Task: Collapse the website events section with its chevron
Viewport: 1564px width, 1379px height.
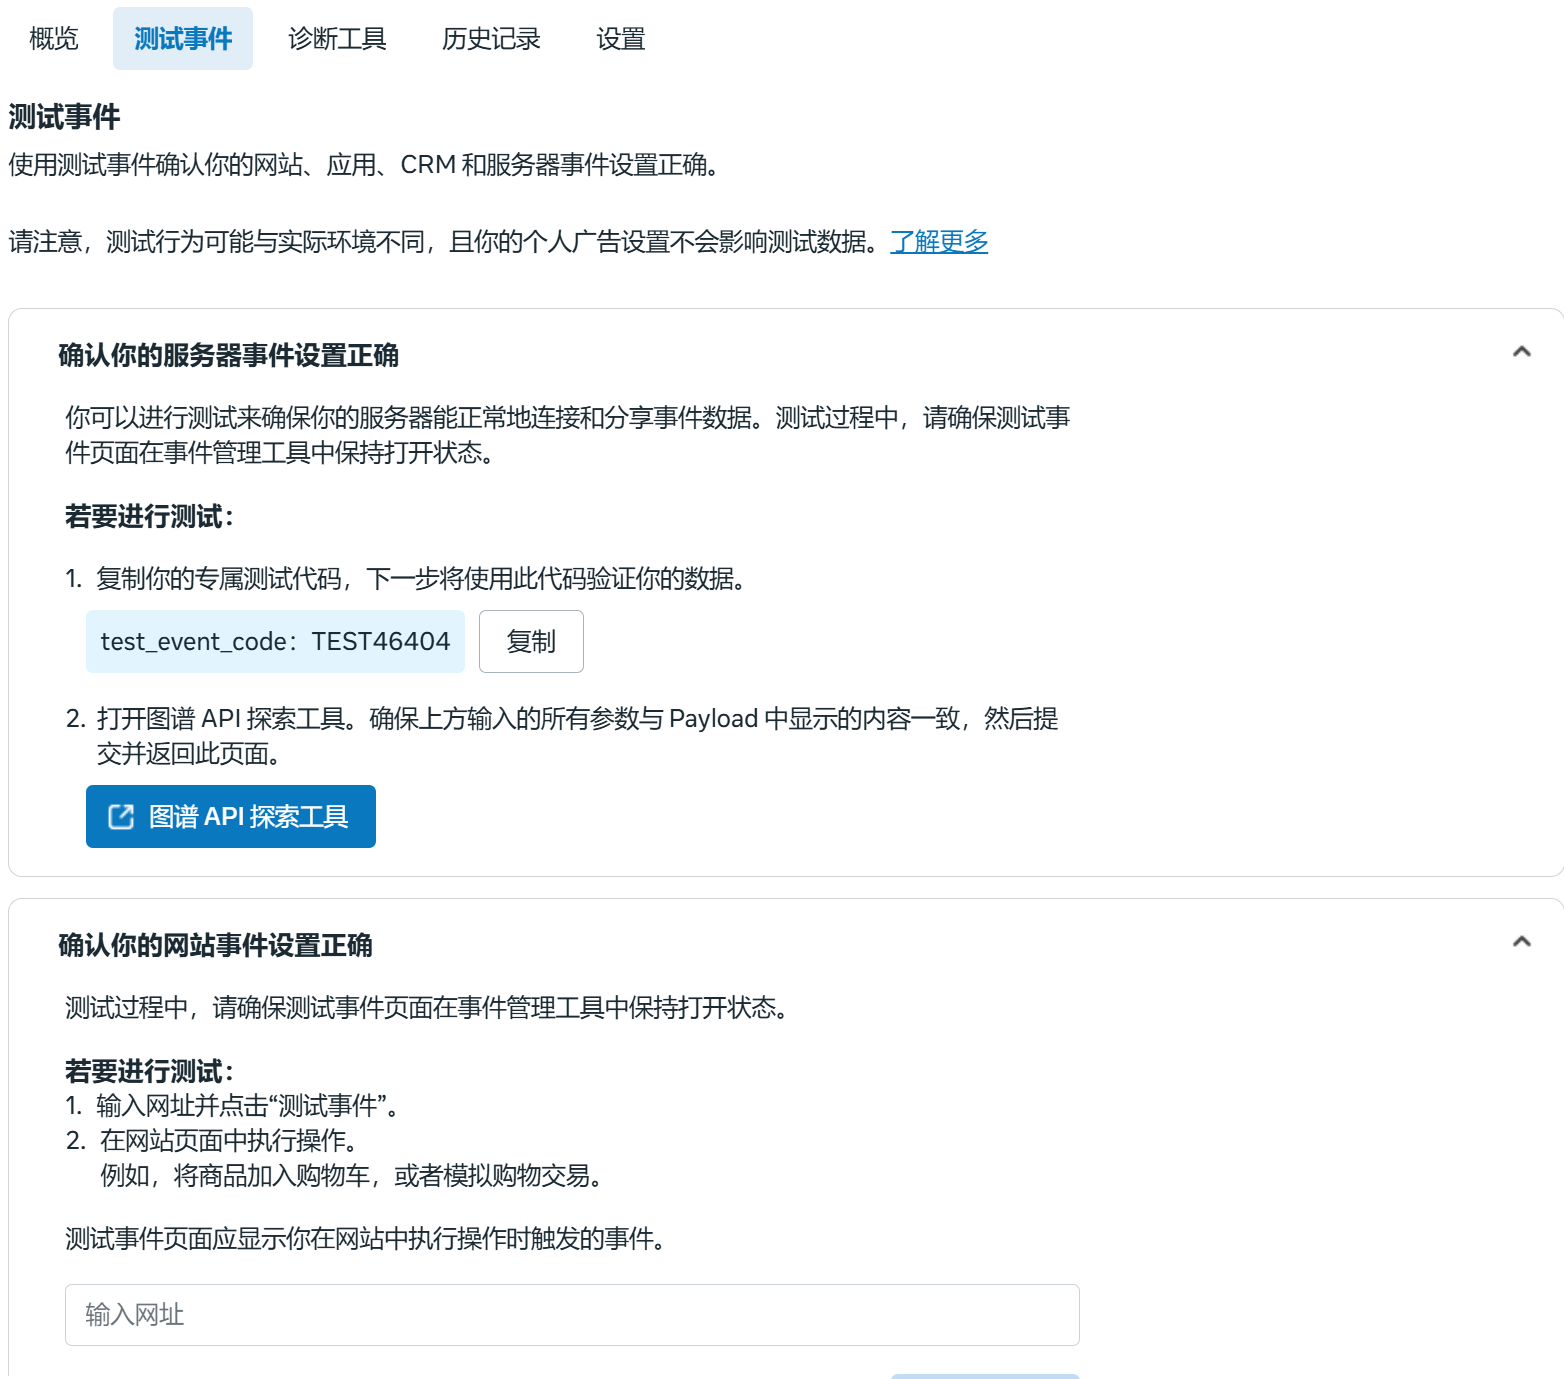Action: [1521, 941]
